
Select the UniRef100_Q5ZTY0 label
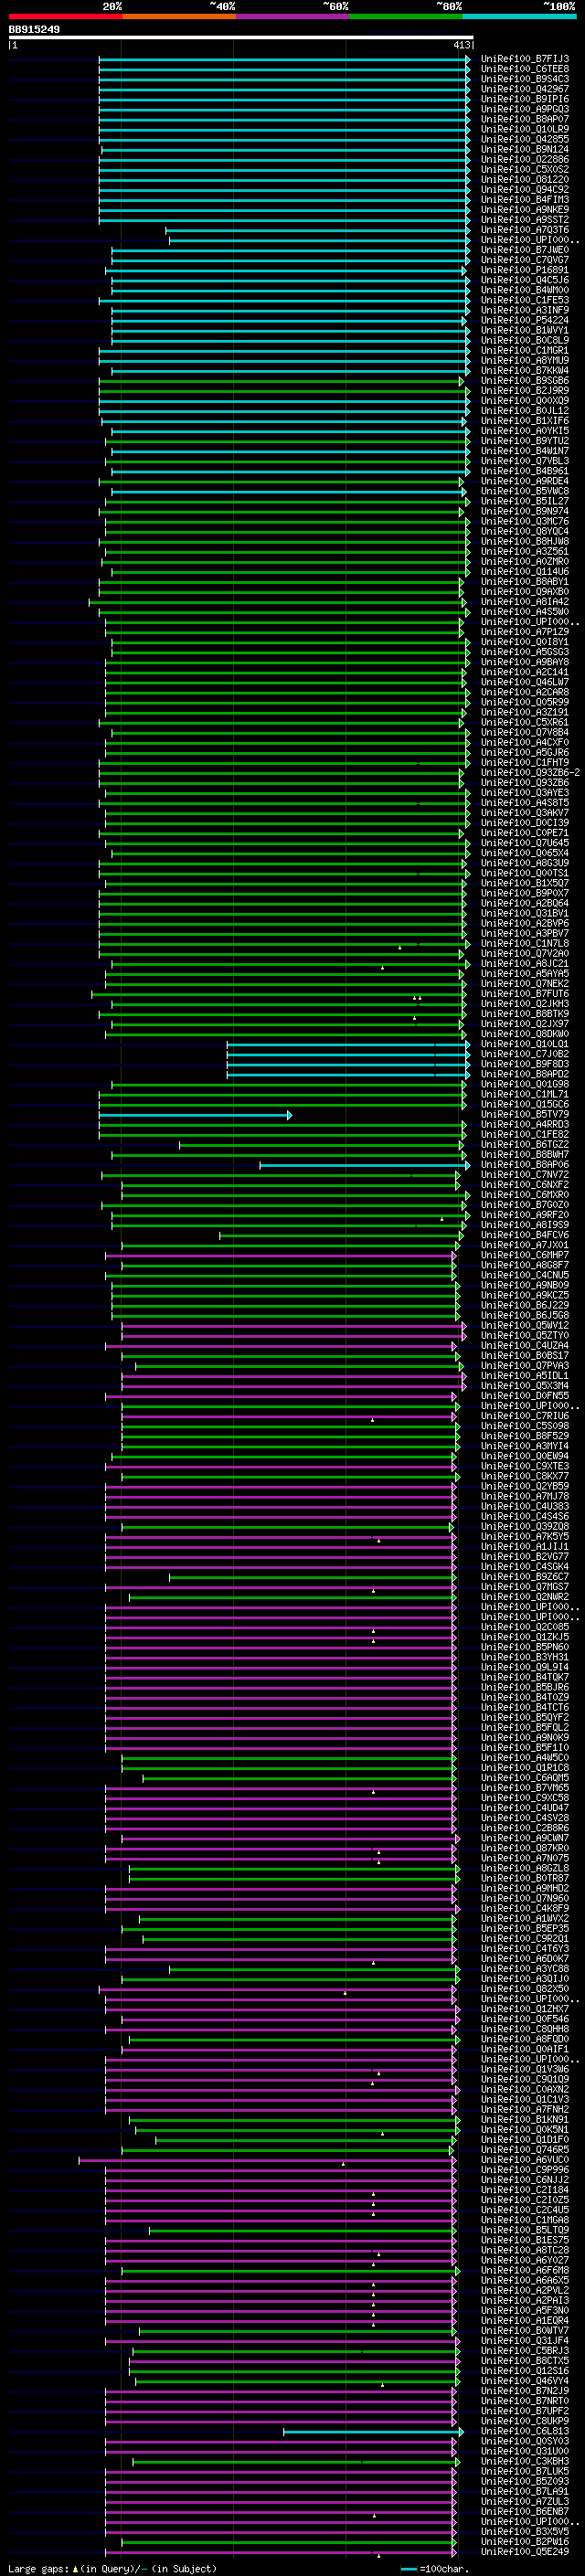click(x=525, y=1336)
